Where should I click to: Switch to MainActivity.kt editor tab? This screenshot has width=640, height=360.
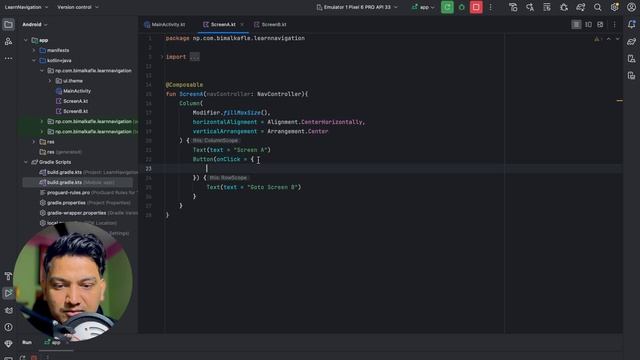(164, 24)
